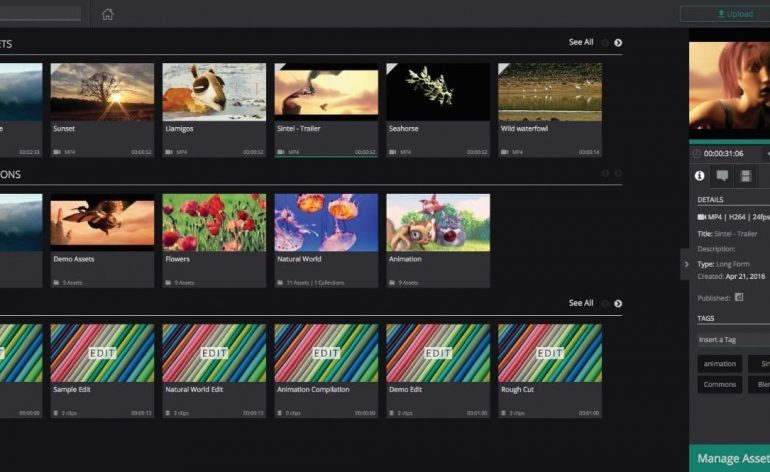Go to next page arrow in edits row

(x=618, y=304)
